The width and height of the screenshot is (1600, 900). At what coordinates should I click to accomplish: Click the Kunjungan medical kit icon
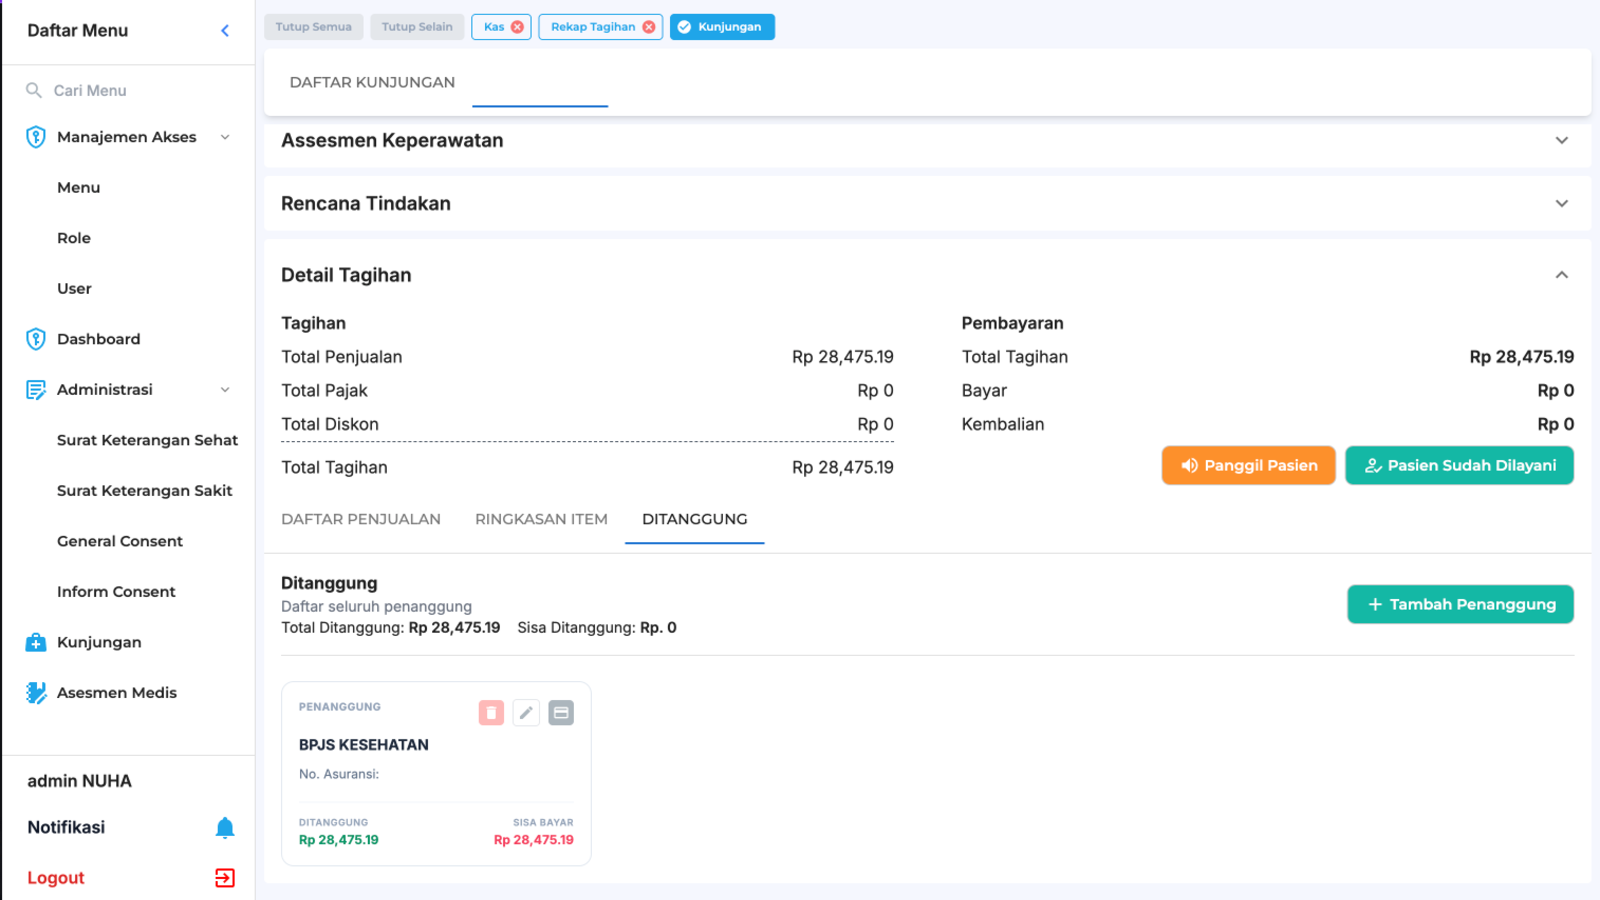[x=36, y=642]
